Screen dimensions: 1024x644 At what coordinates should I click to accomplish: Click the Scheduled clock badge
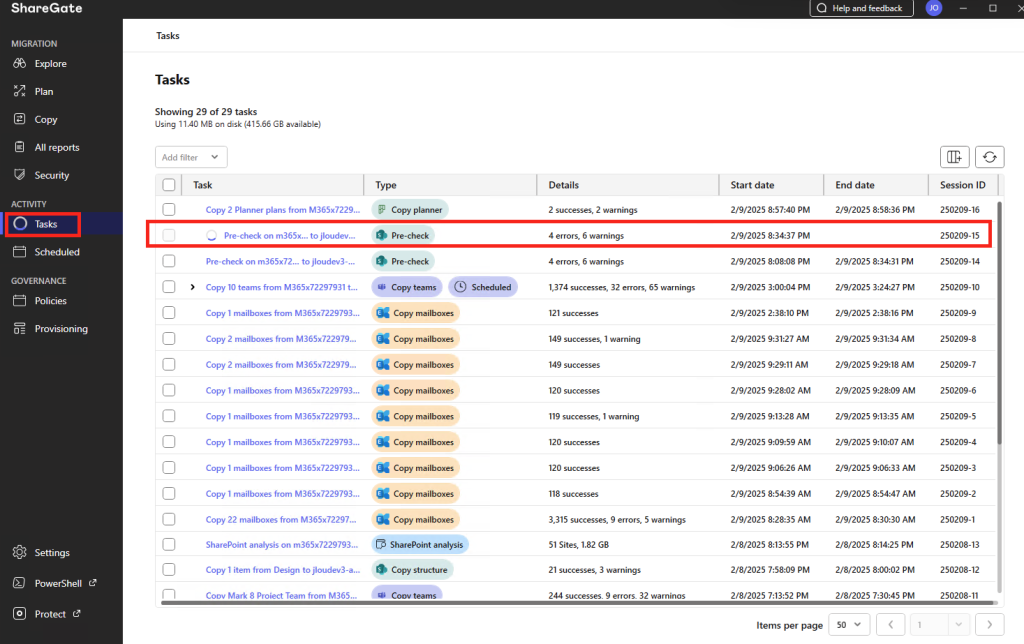point(483,287)
